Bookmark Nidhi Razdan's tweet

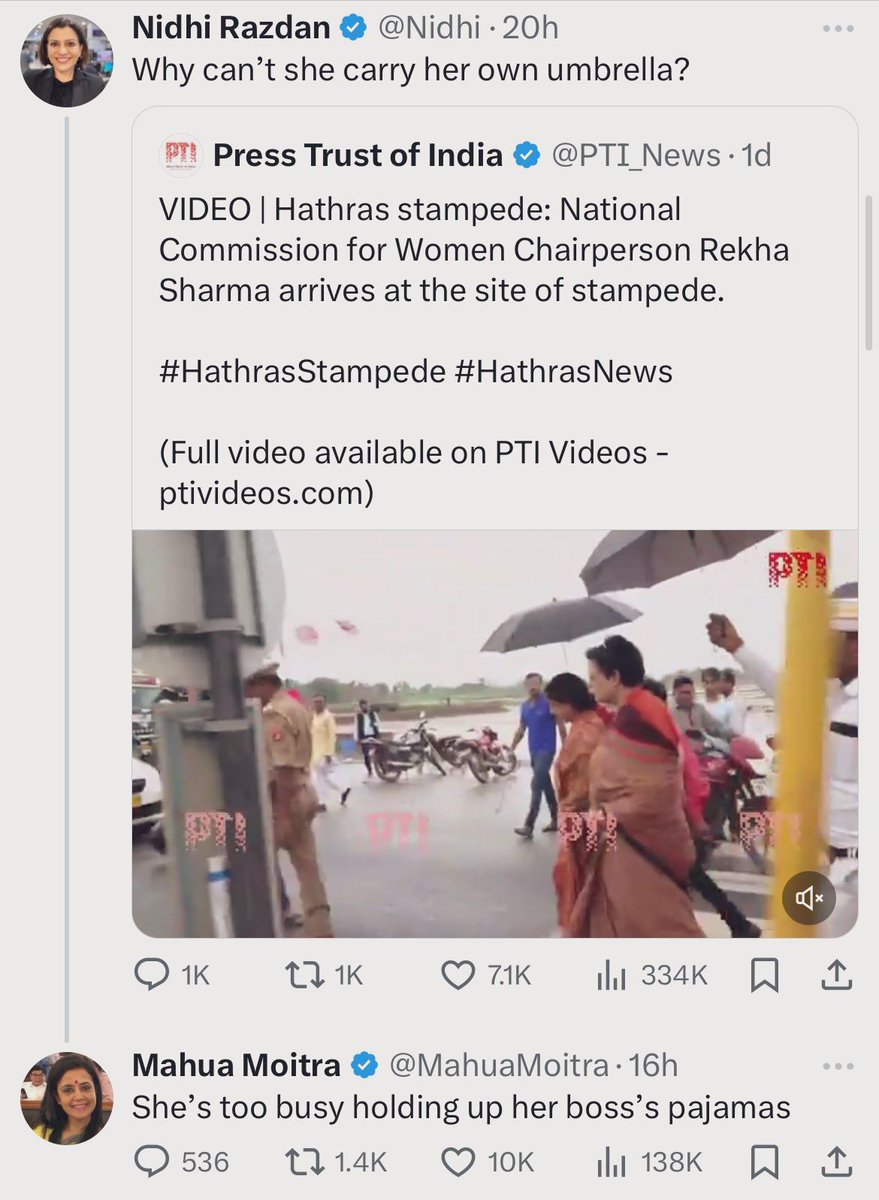pos(764,976)
